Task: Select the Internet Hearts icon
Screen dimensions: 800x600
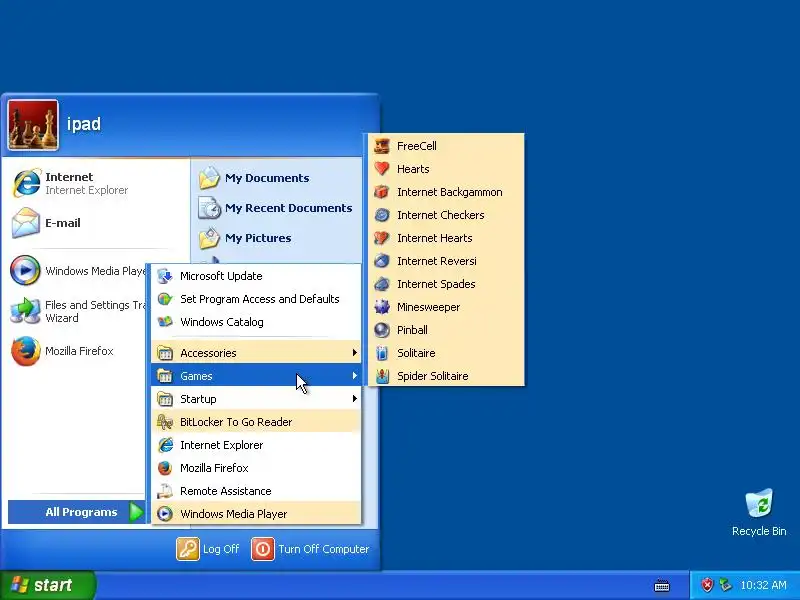Action: (382, 238)
